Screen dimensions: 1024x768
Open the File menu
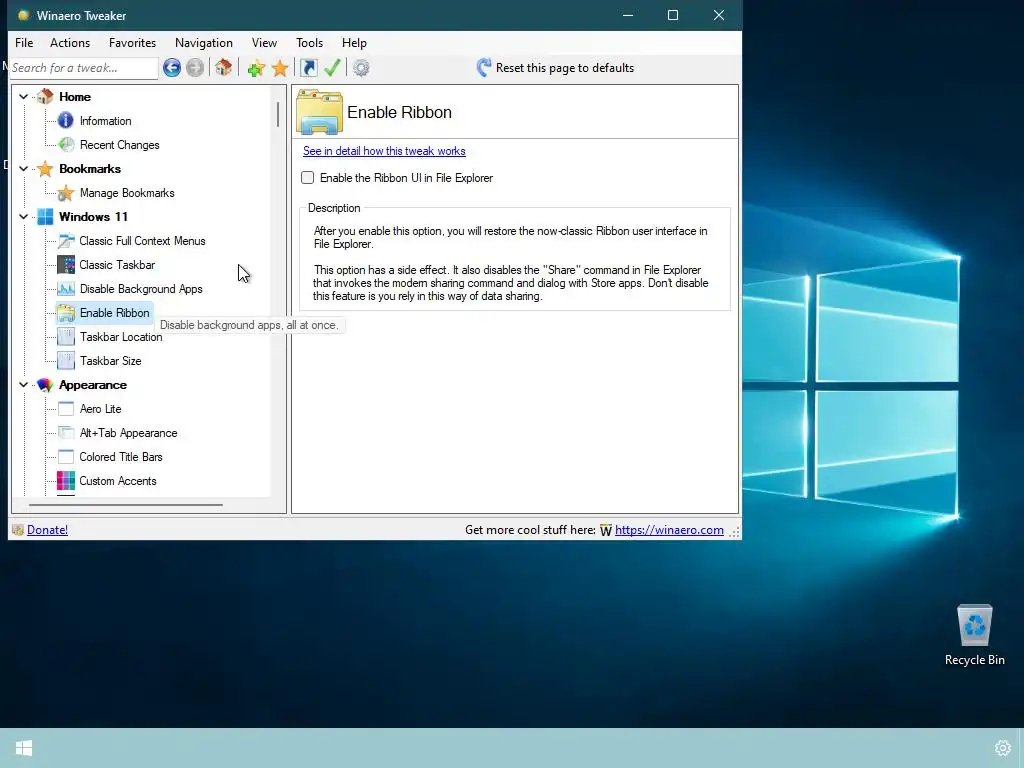[x=24, y=42]
